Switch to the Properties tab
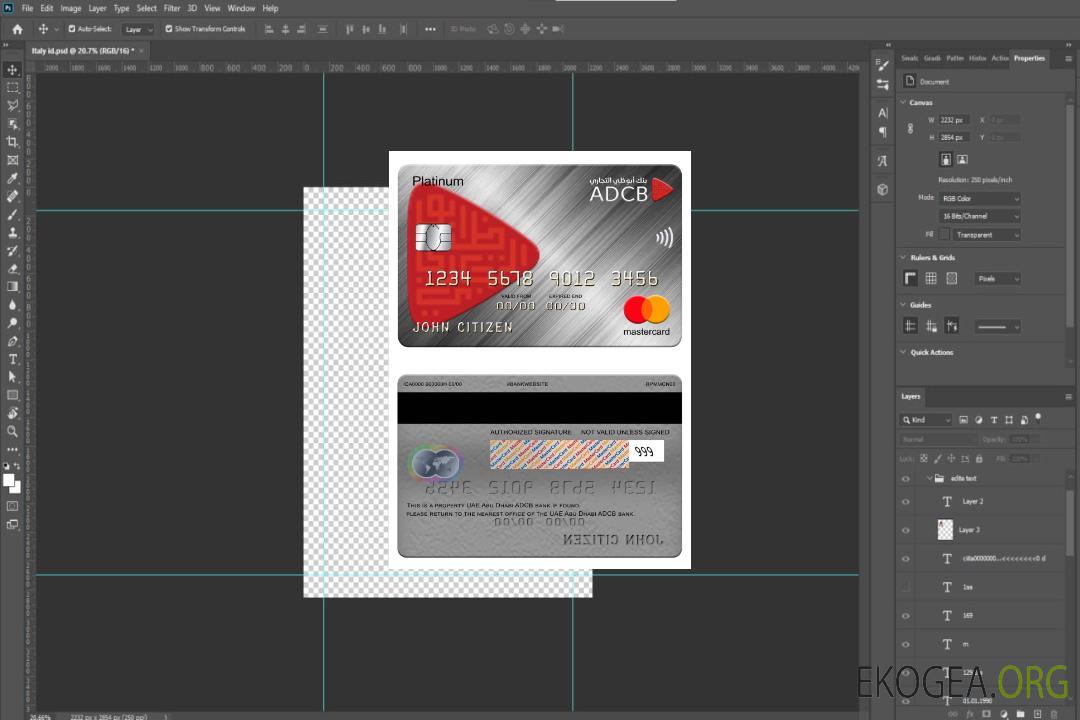1080x720 pixels. 1029,58
